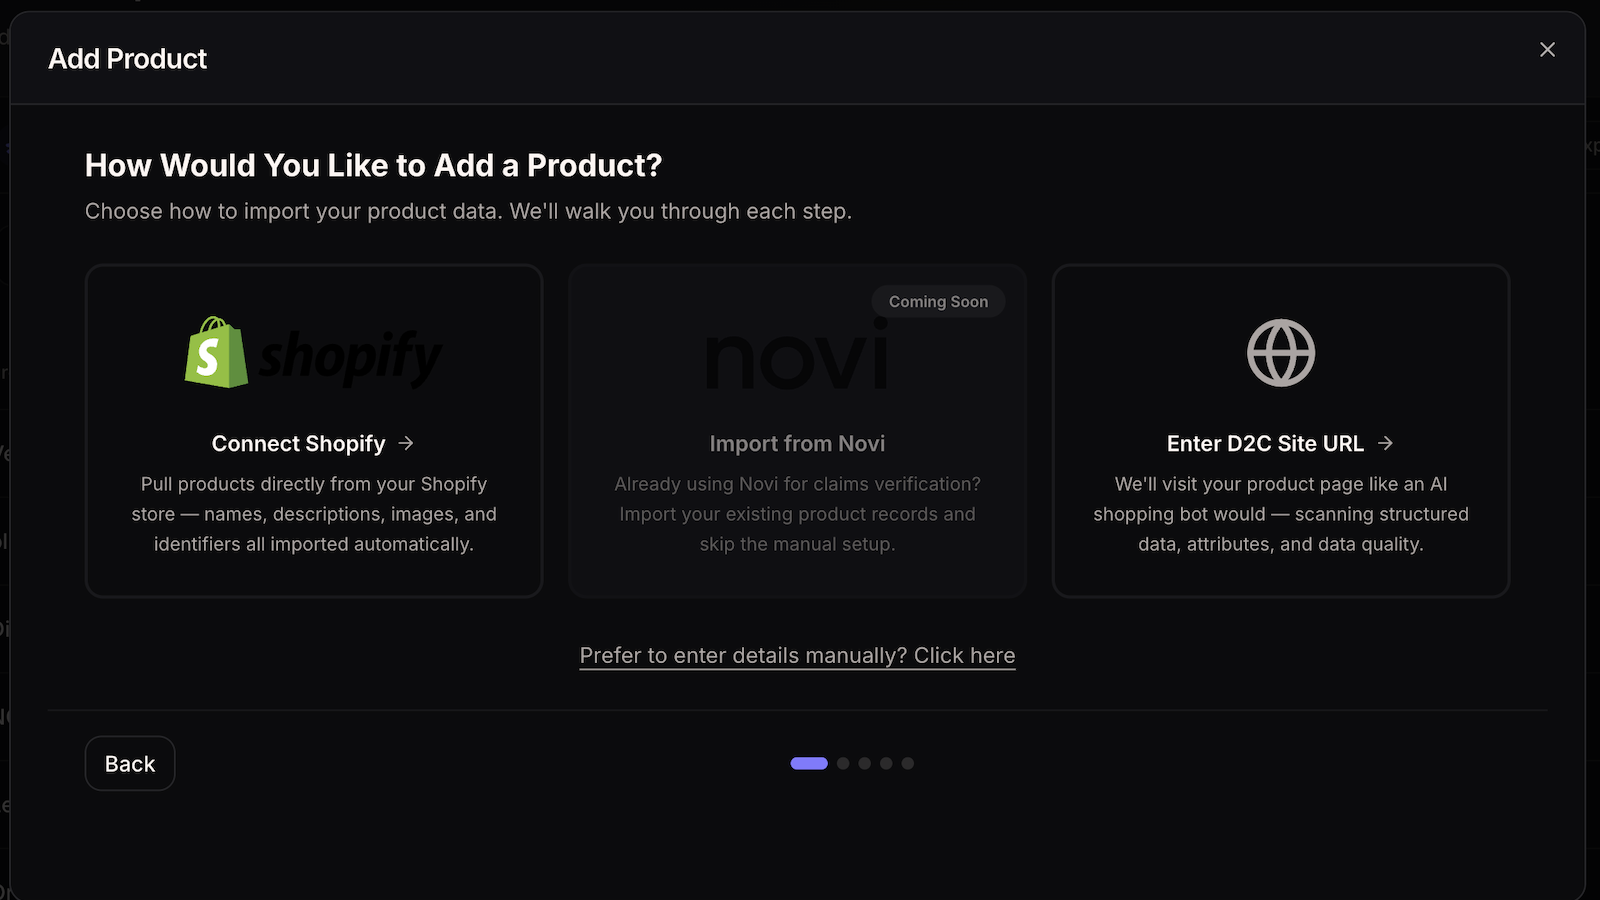Click the Shopify bag logo
This screenshot has width=1600, height=900.
click(216, 352)
